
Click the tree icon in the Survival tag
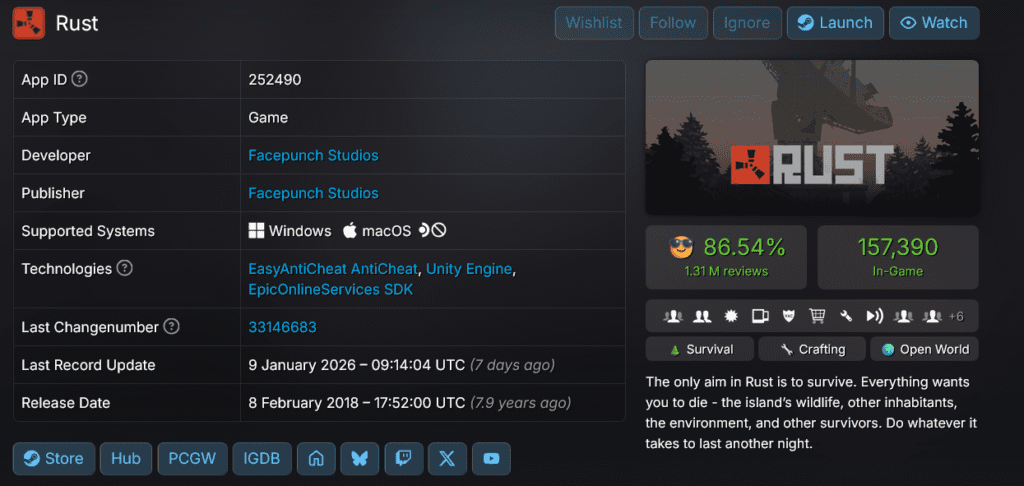pos(675,349)
